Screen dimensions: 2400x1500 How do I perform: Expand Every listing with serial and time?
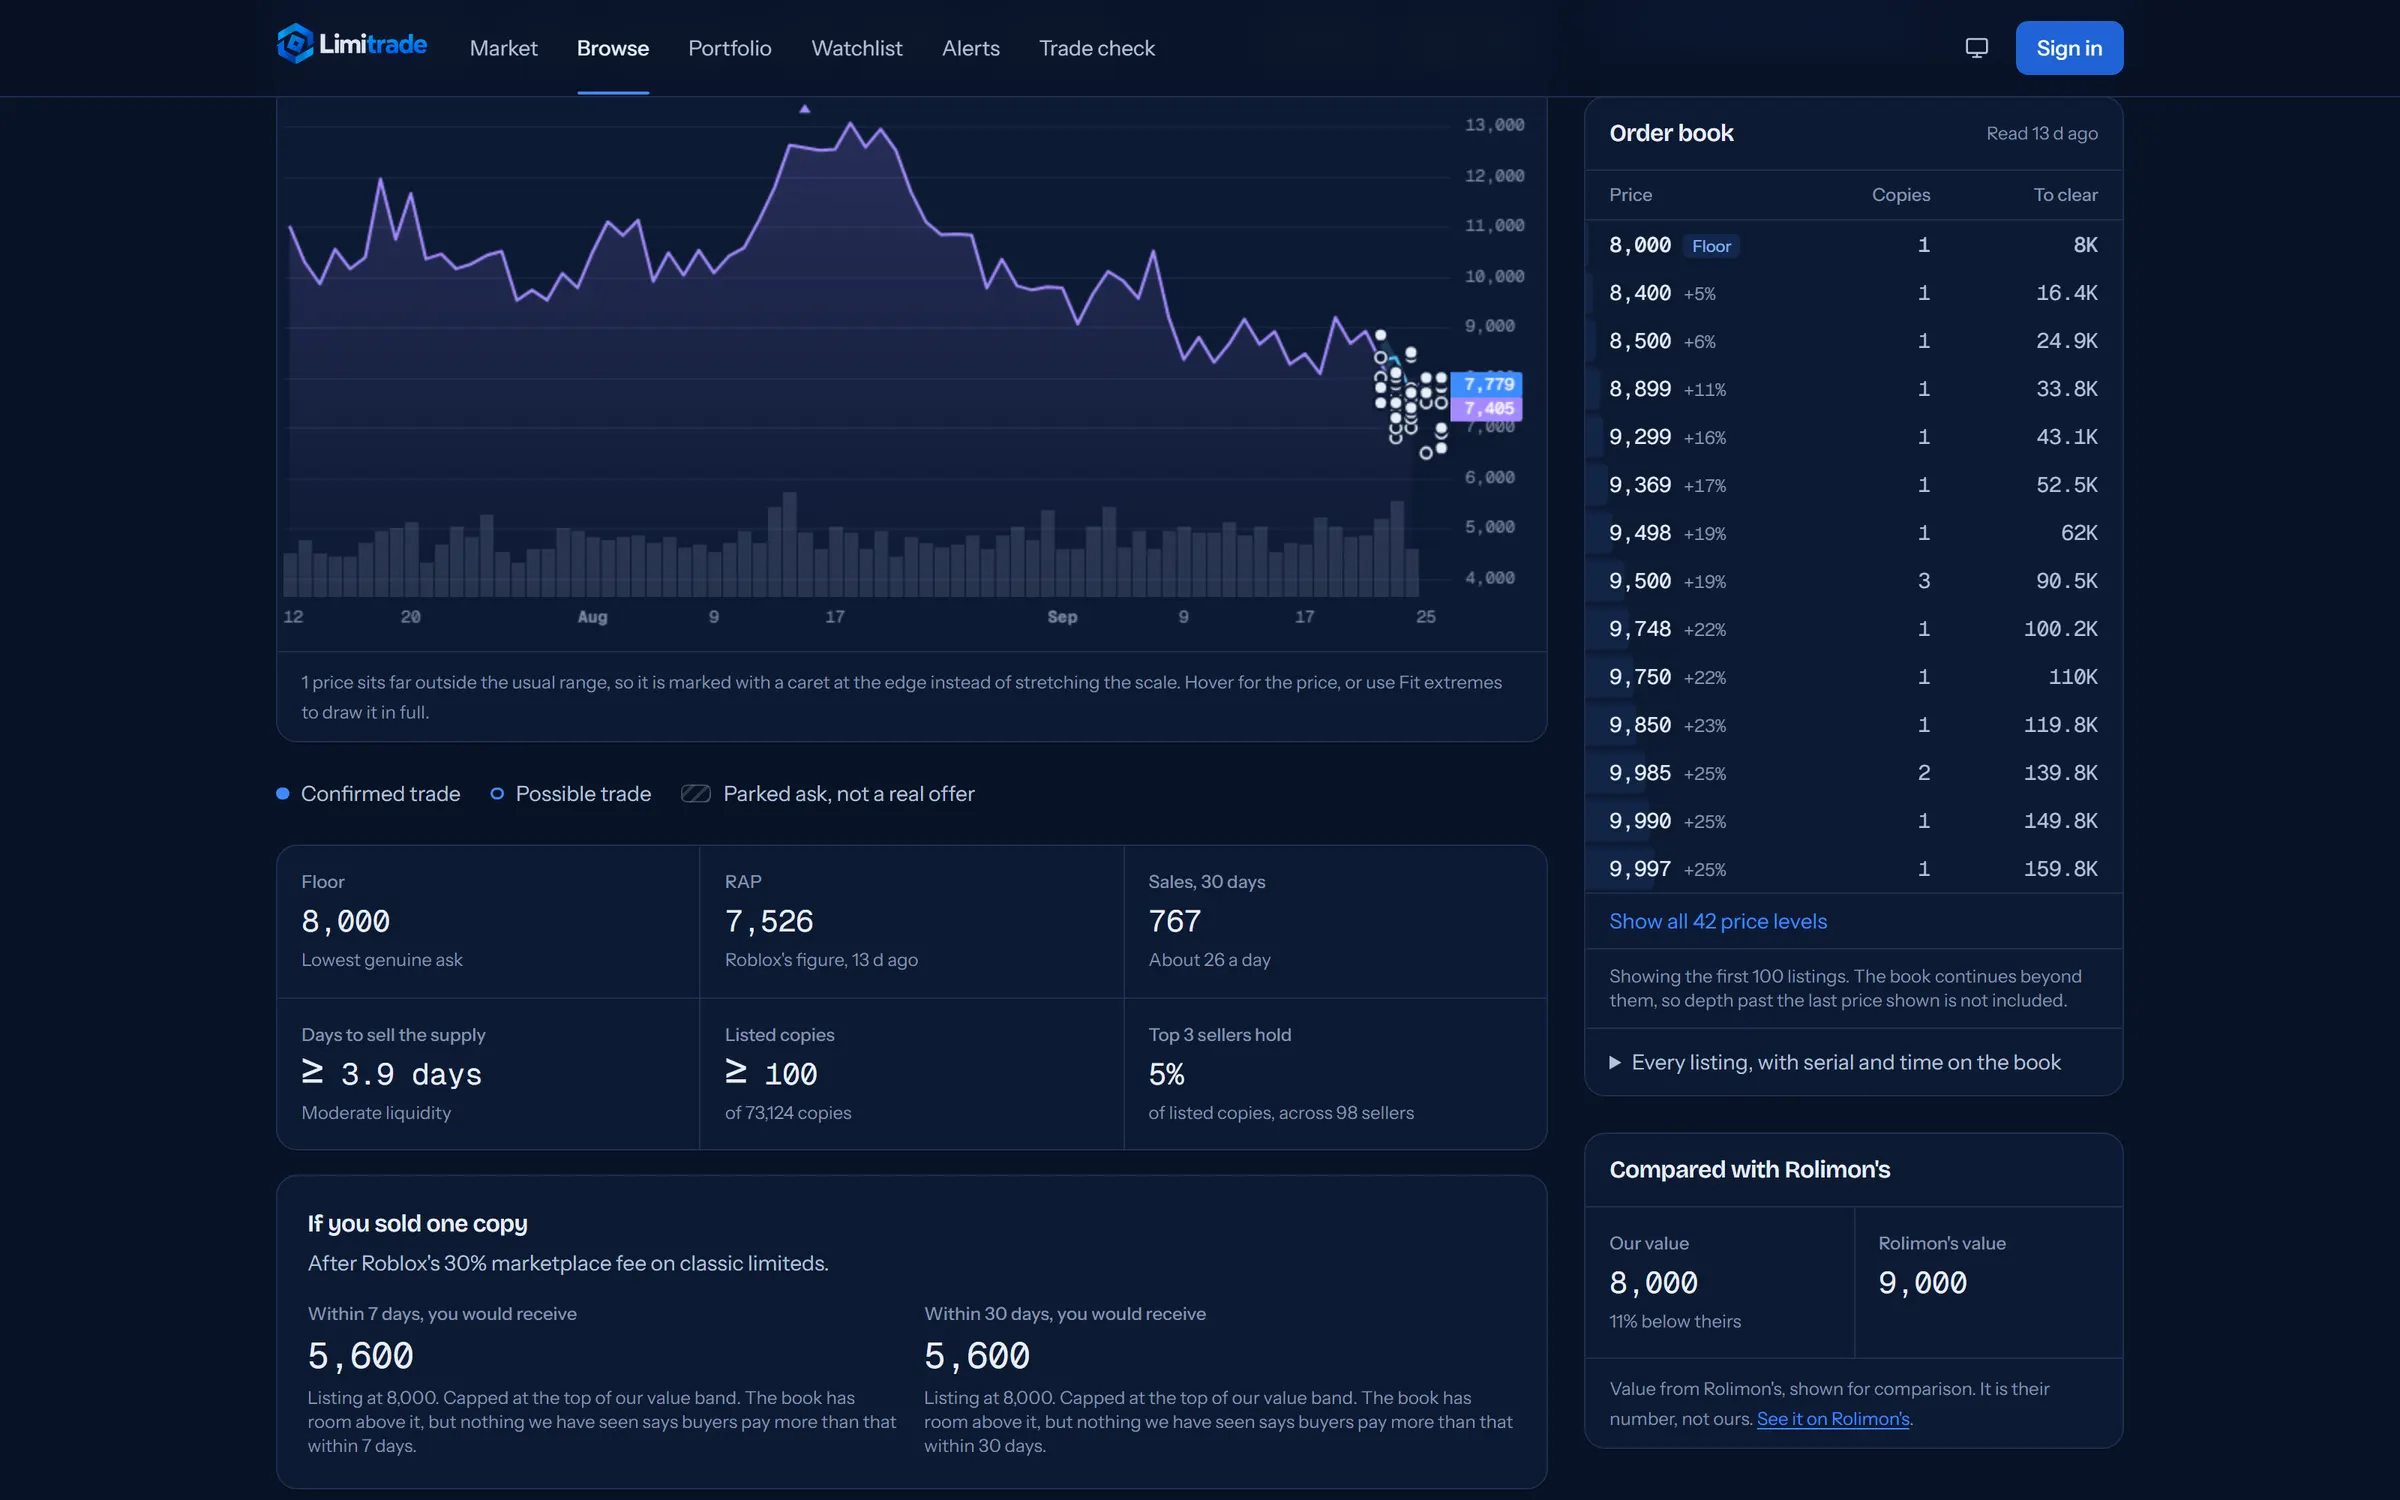tap(1836, 1062)
